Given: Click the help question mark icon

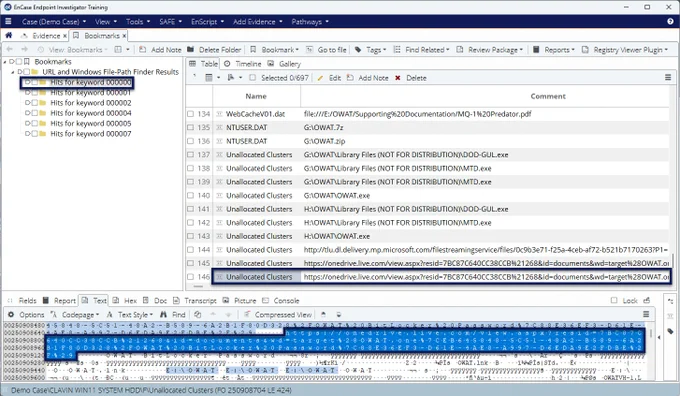Looking at the screenshot, I should [670, 21].
